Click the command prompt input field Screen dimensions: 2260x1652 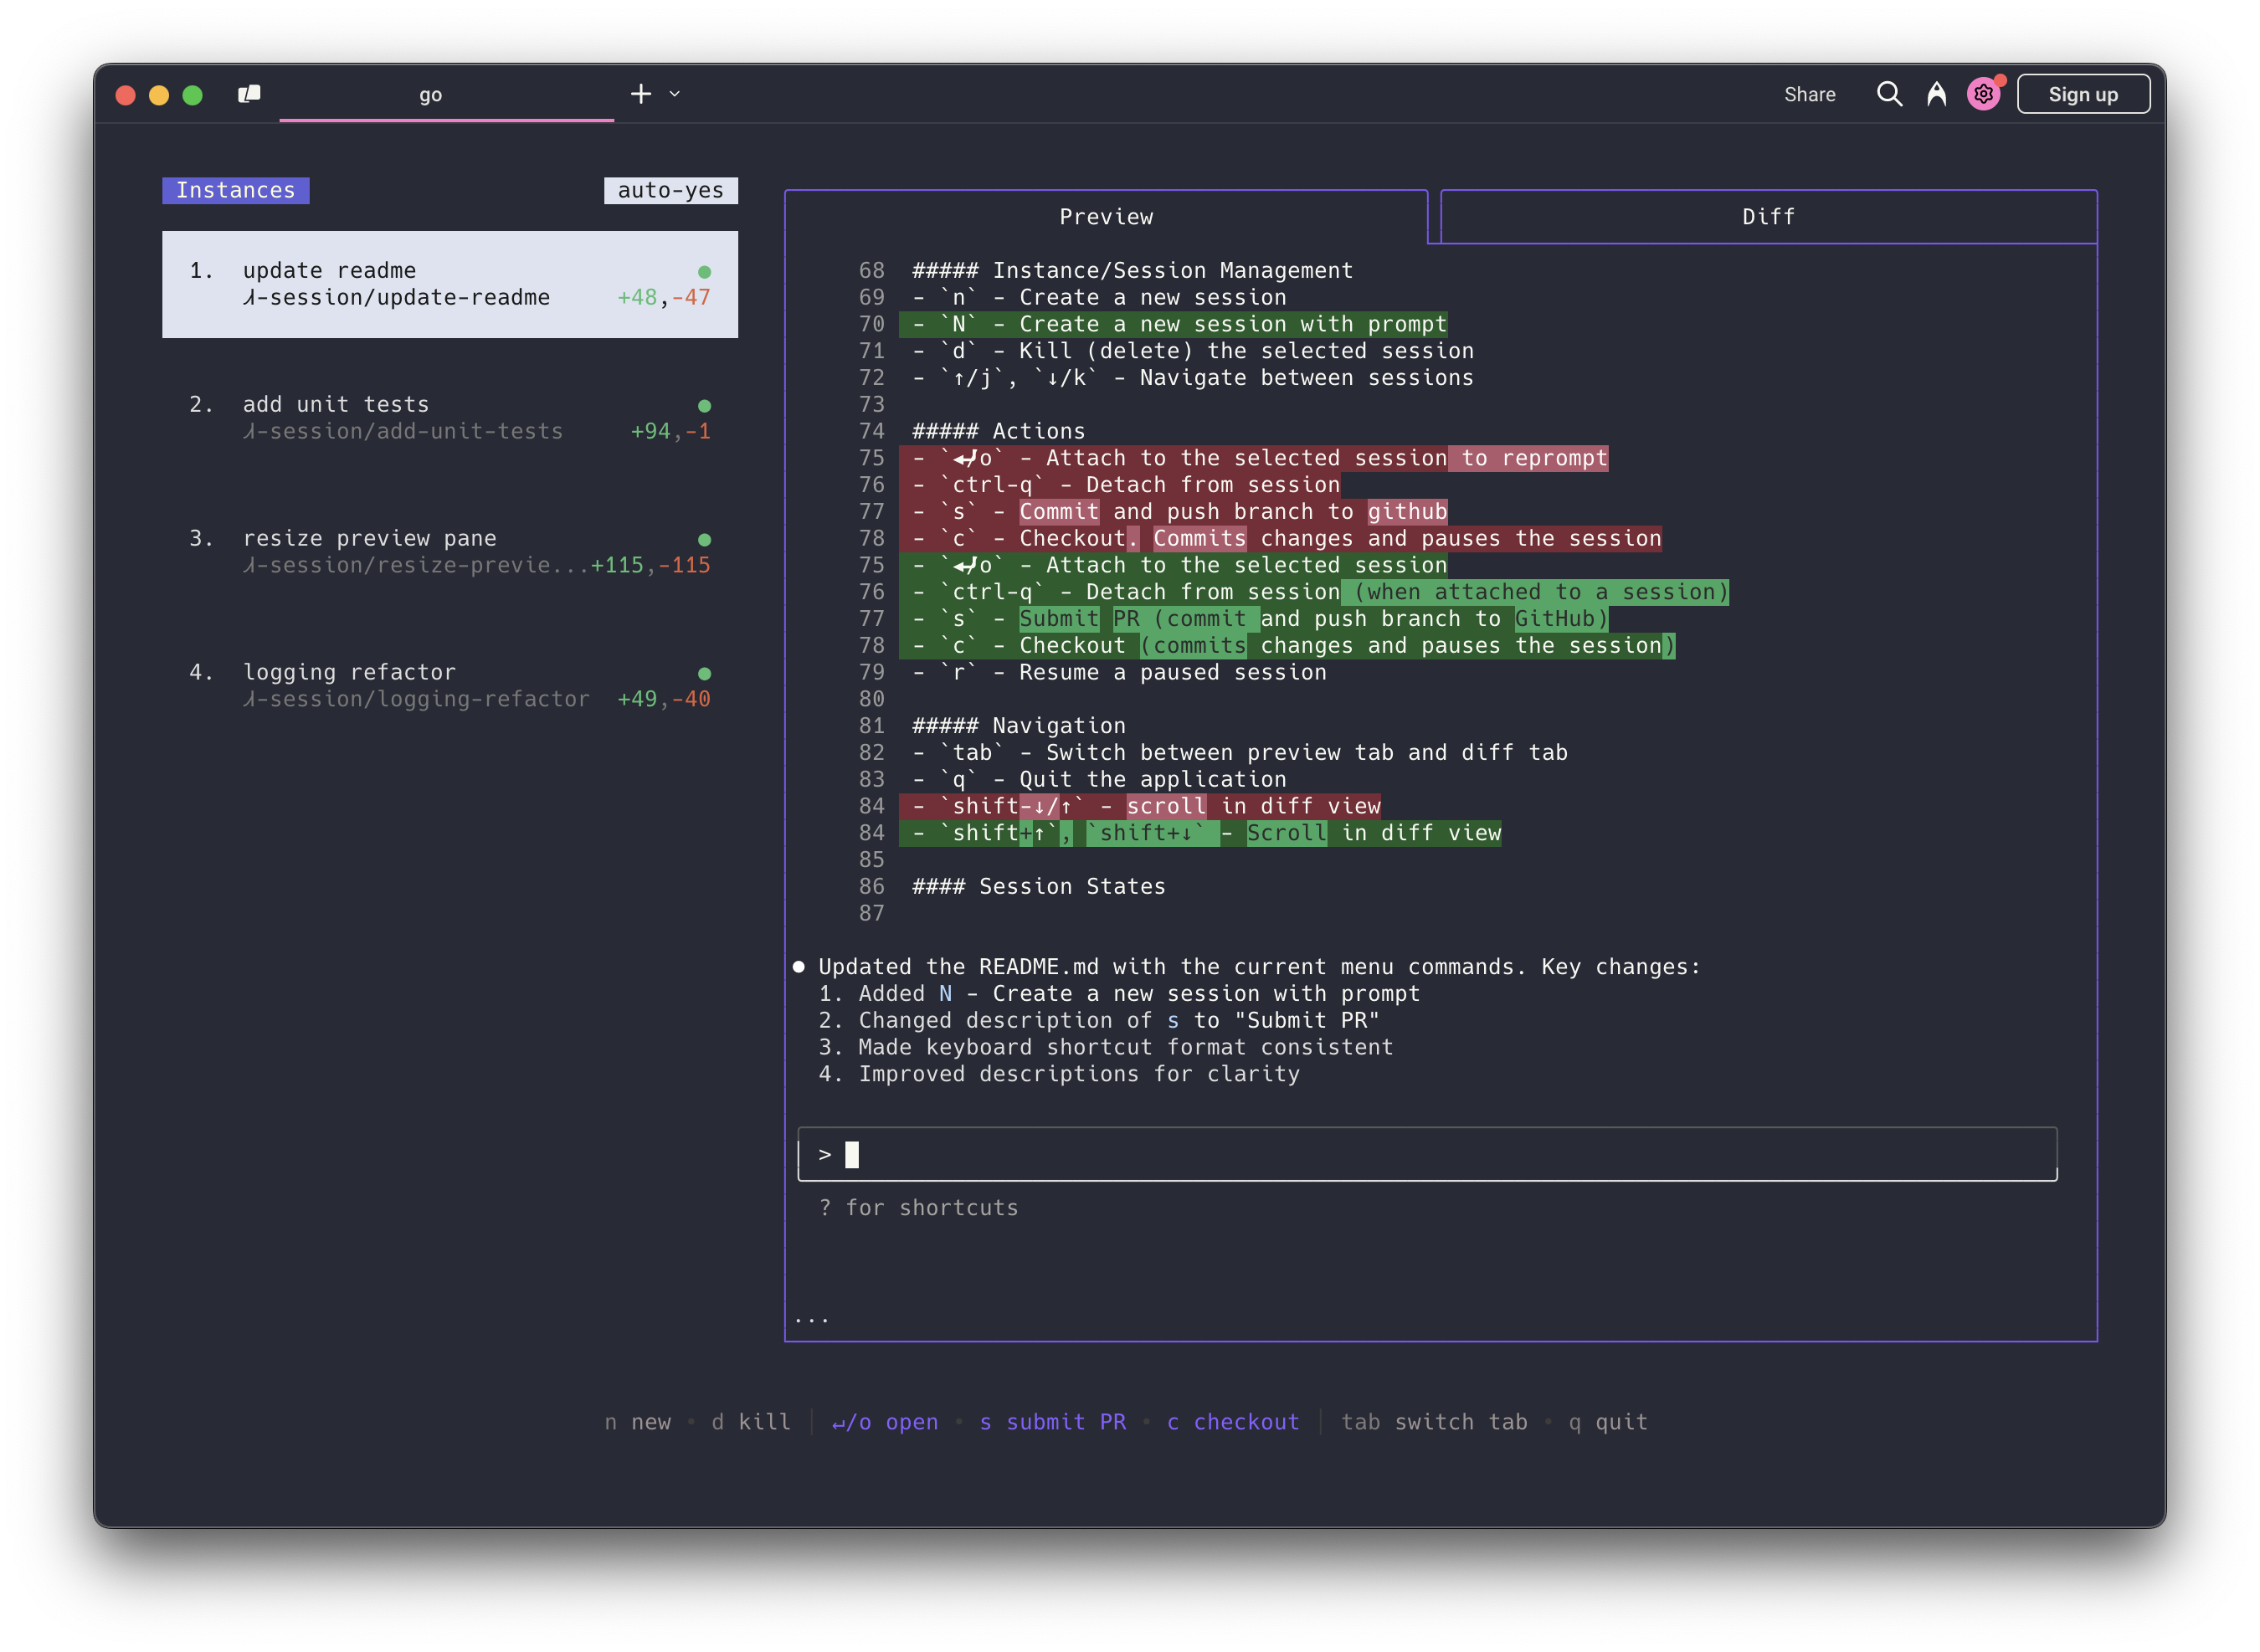tap(1426, 1153)
